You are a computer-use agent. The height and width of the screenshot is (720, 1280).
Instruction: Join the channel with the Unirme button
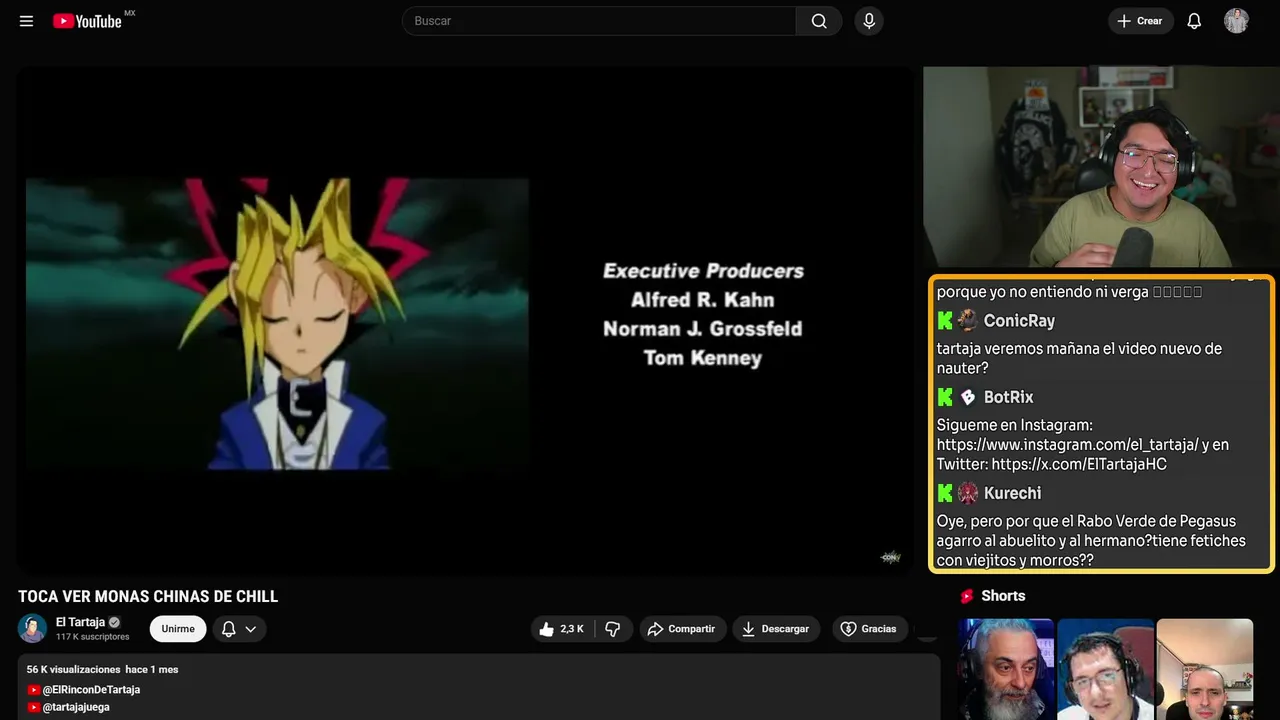(x=178, y=629)
